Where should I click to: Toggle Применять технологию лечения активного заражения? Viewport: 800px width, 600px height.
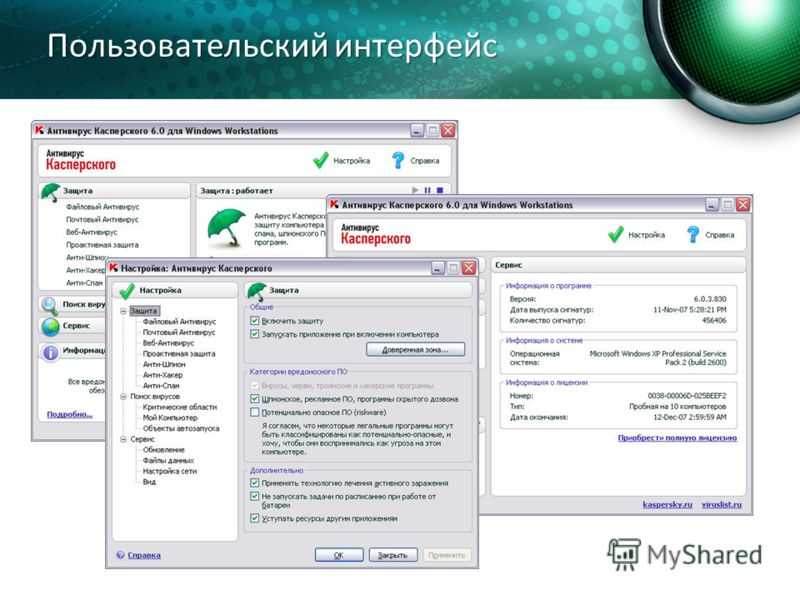(255, 483)
